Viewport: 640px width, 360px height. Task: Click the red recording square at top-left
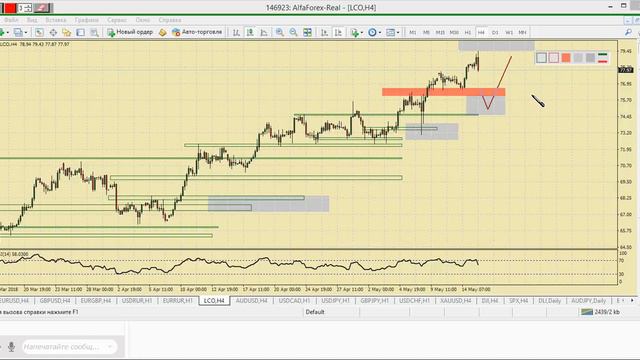(x=10, y=8)
